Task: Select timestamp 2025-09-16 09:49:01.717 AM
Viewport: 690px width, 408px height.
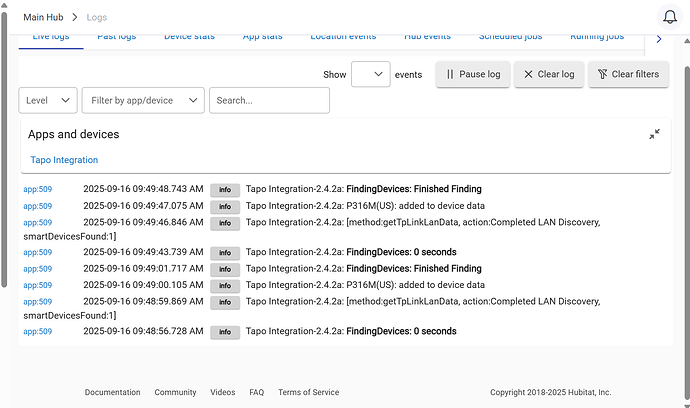Action: pos(143,268)
